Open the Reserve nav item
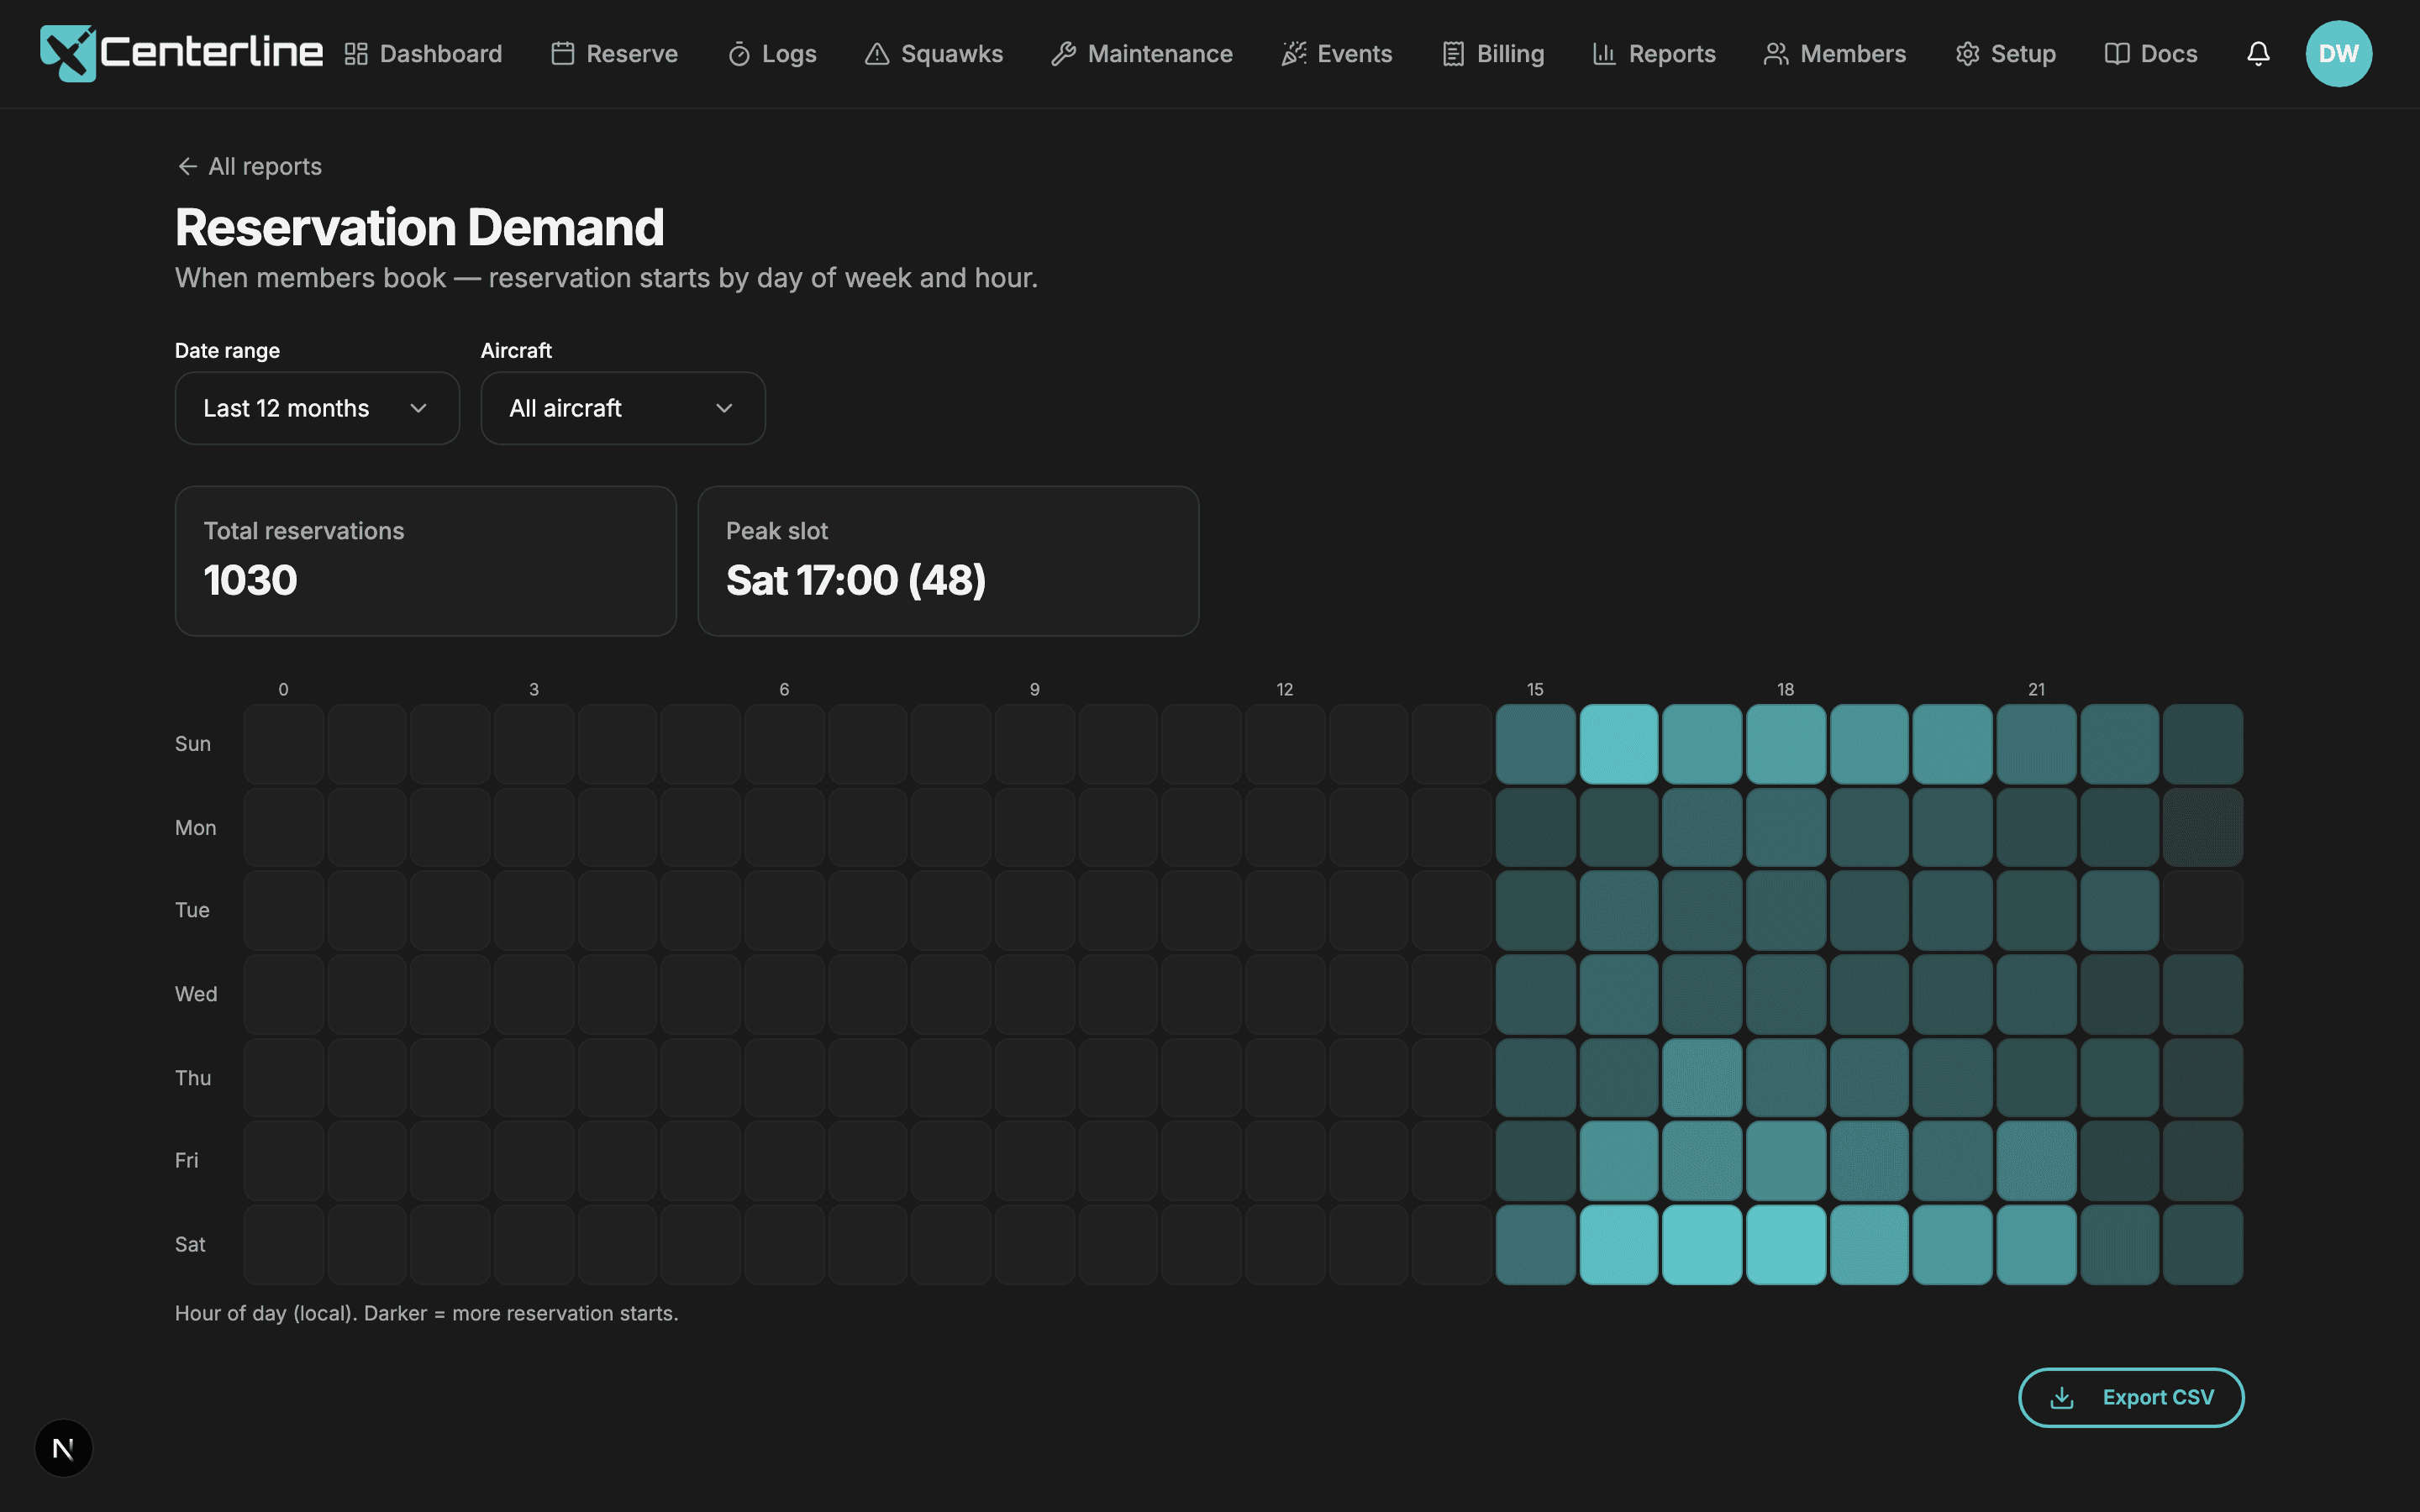The image size is (2420, 1512). [615, 54]
